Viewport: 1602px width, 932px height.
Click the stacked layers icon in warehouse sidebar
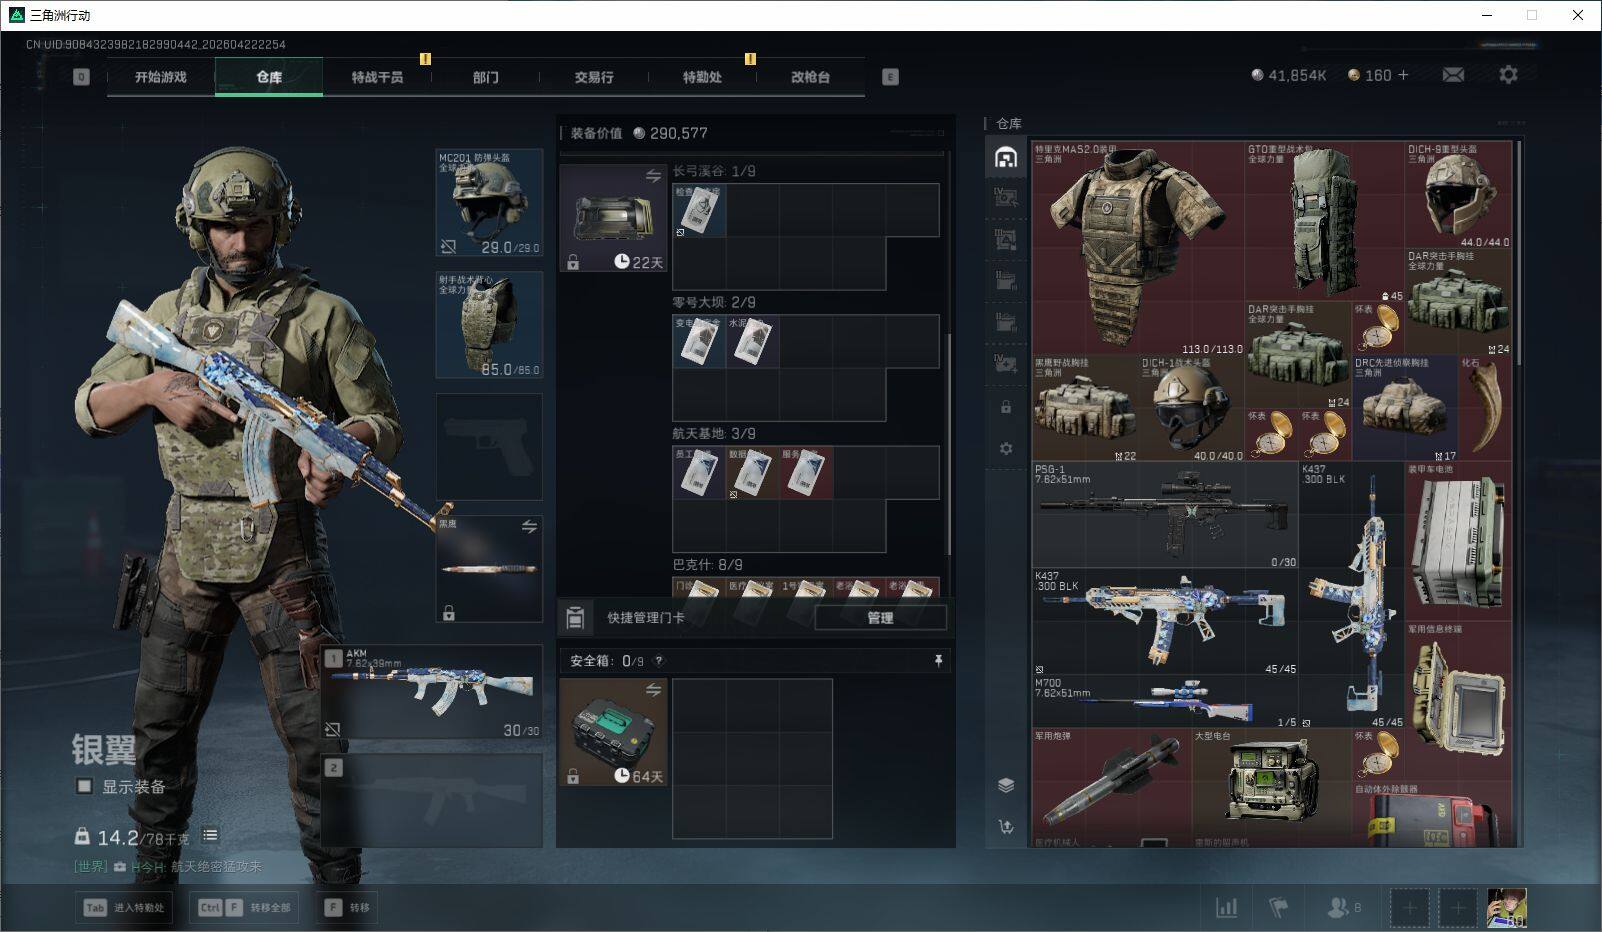click(x=1006, y=785)
